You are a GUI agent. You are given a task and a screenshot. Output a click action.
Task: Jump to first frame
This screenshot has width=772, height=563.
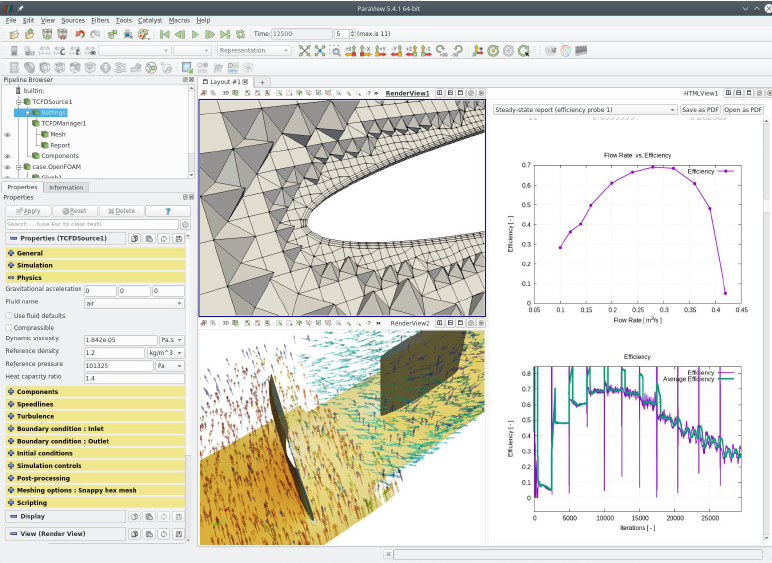165,34
